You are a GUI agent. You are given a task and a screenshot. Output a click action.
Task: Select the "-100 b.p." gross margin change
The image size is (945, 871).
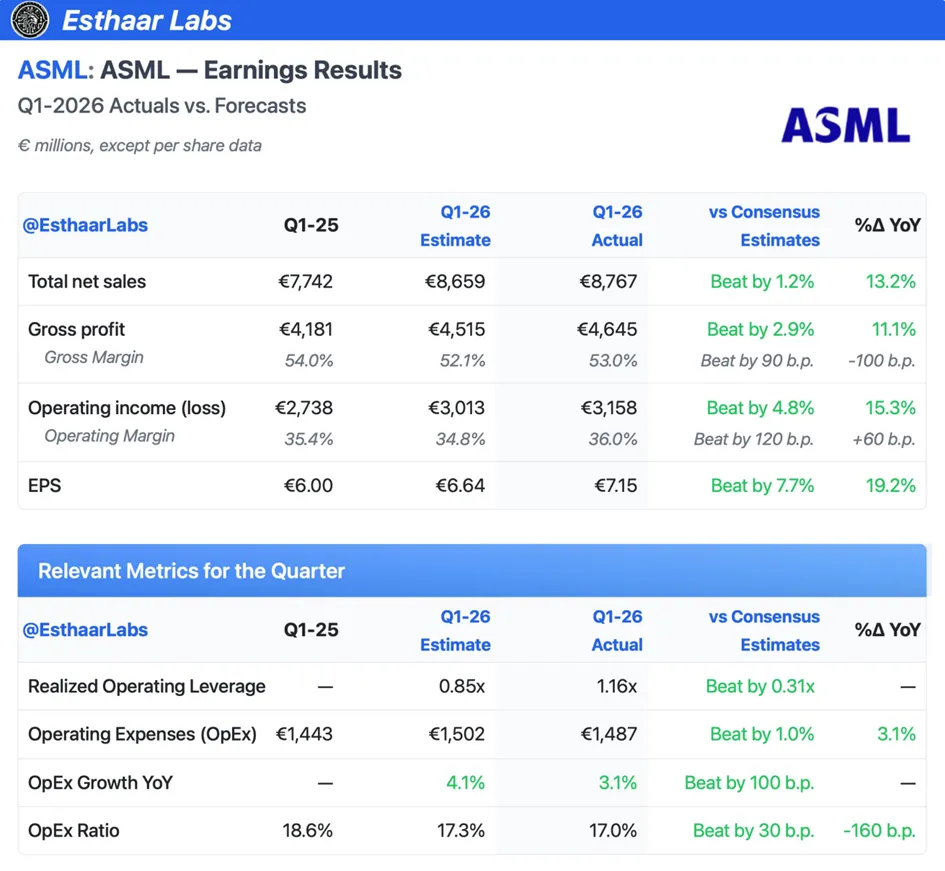coord(882,360)
